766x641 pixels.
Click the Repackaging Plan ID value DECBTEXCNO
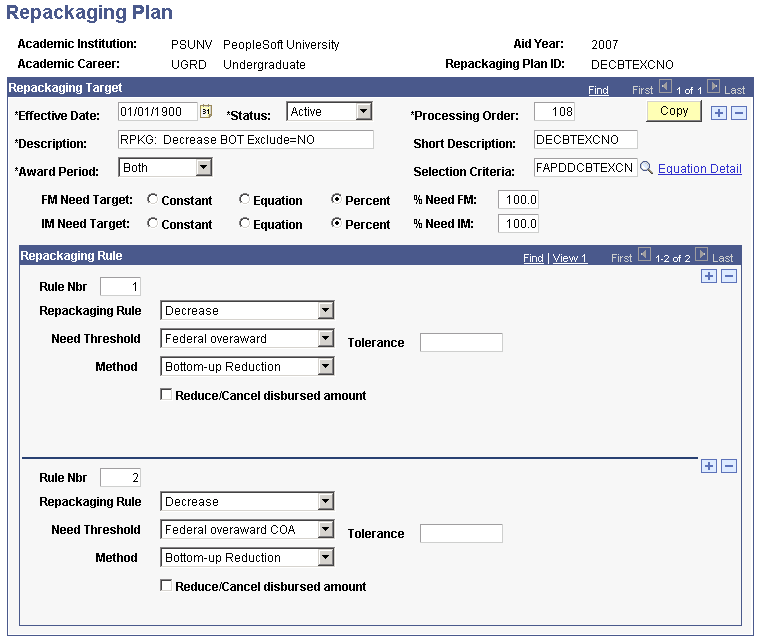[632, 64]
